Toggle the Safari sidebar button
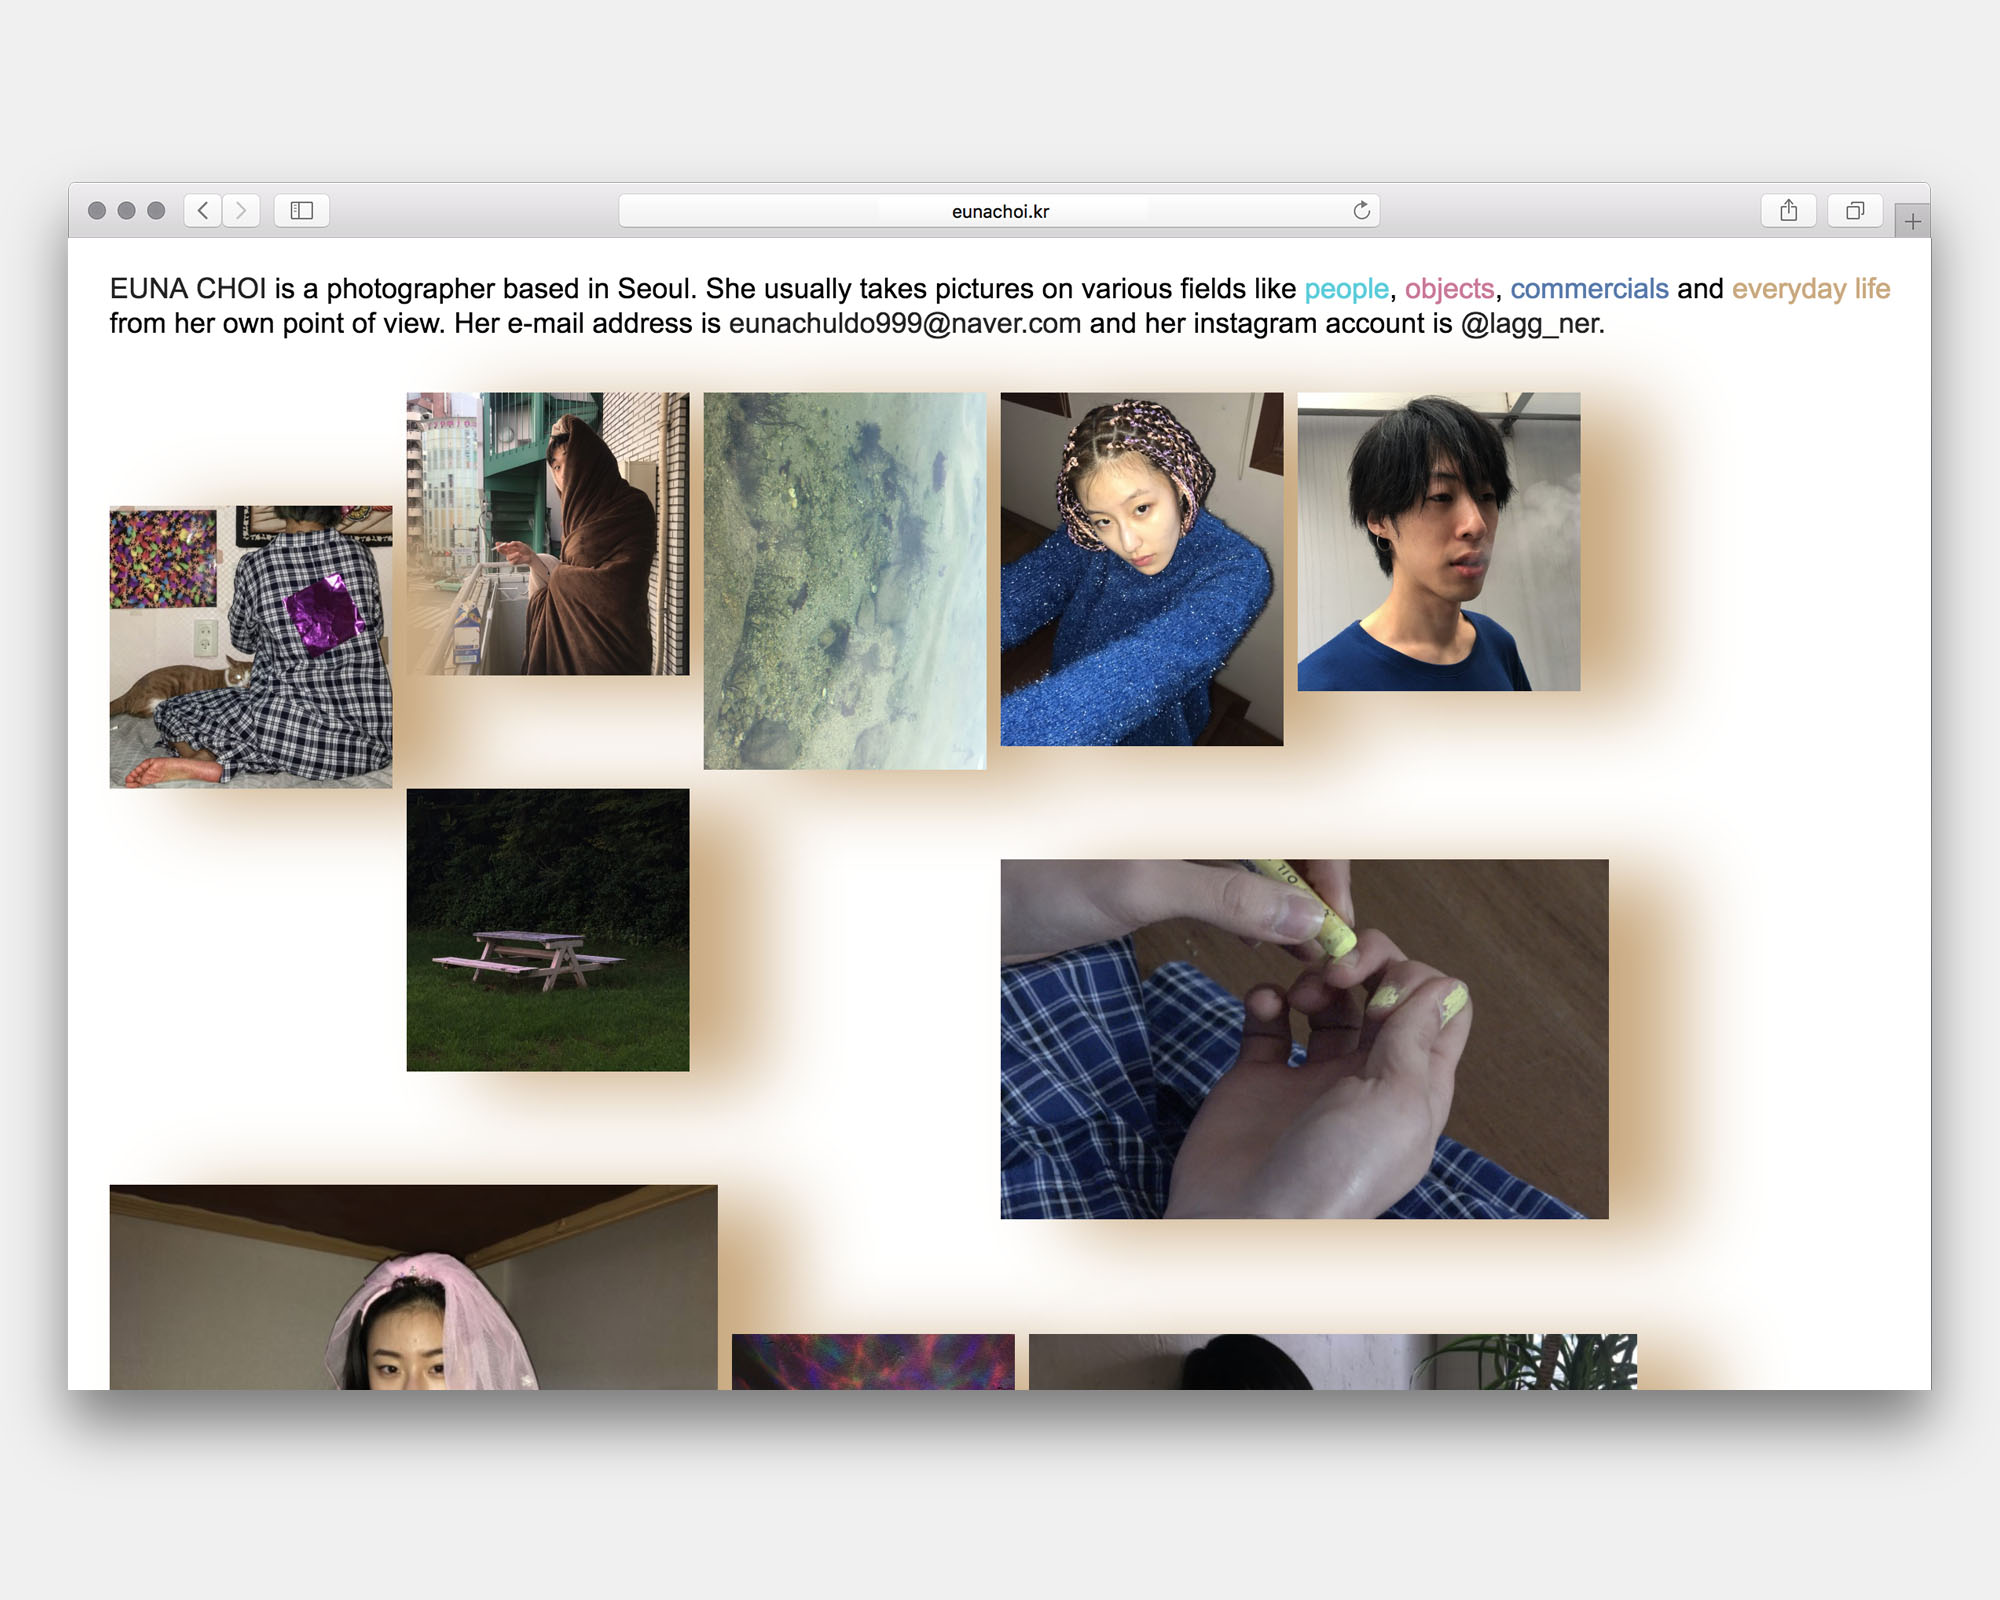This screenshot has width=2000, height=1600. (302, 210)
